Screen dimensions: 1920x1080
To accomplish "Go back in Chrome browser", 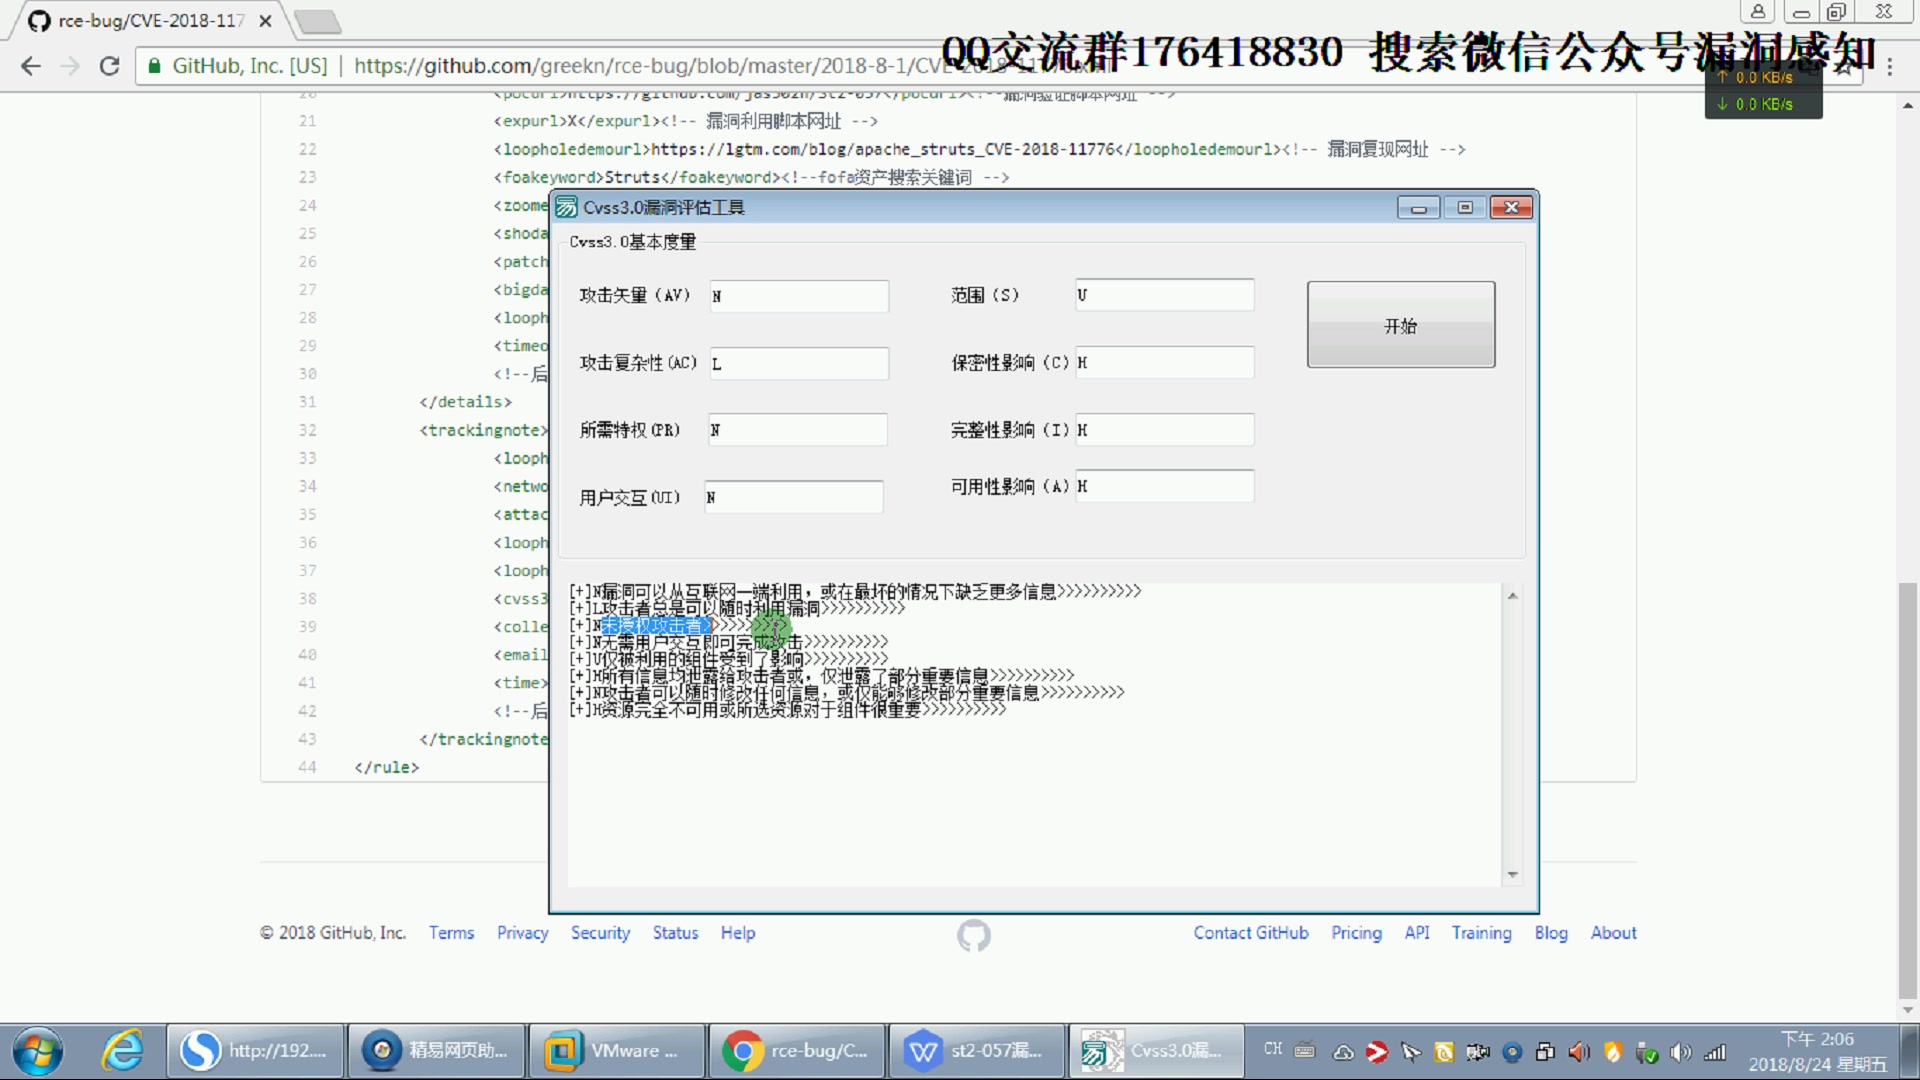I will click(31, 66).
